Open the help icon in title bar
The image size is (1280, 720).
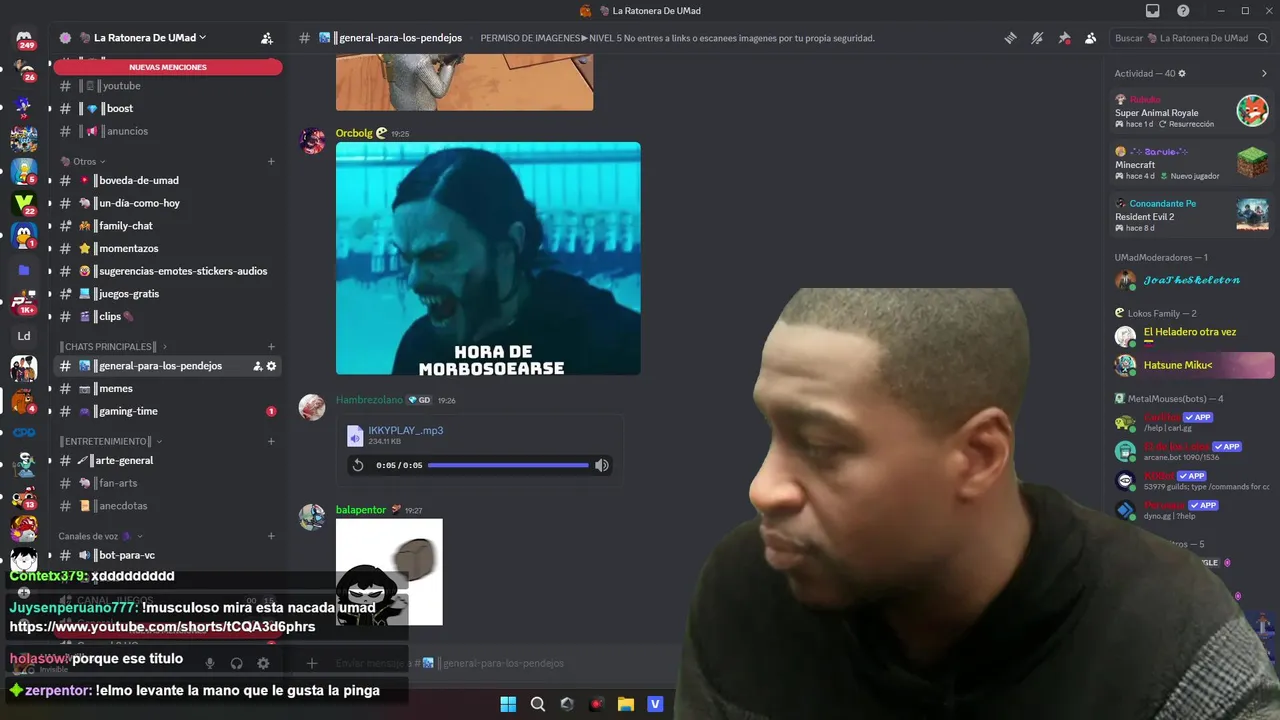pyautogui.click(x=1183, y=11)
